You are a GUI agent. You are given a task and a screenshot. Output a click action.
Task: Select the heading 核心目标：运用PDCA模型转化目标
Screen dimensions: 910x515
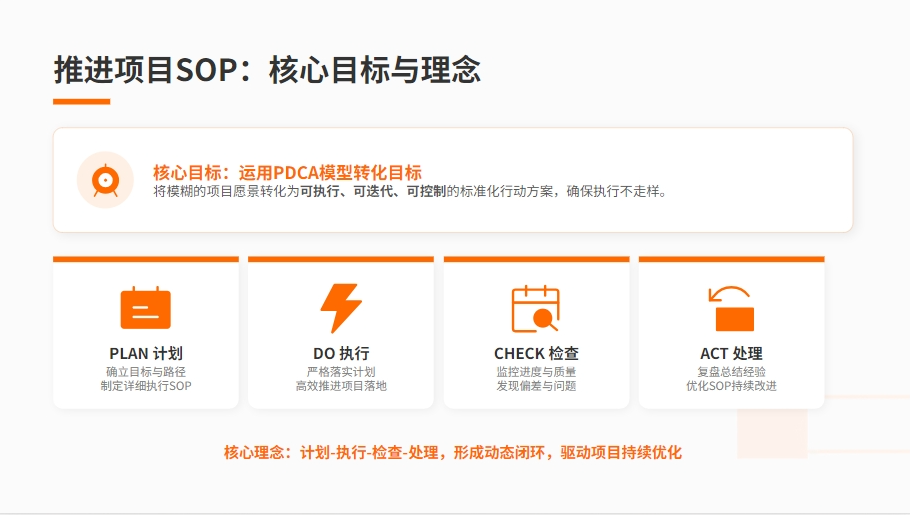pyautogui.click(x=287, y=172)
